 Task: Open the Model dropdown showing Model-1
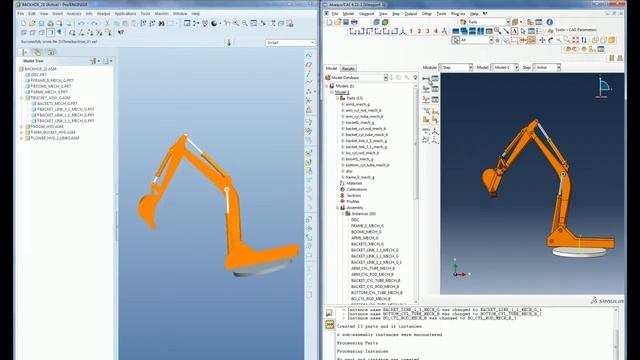pos(504,67)
